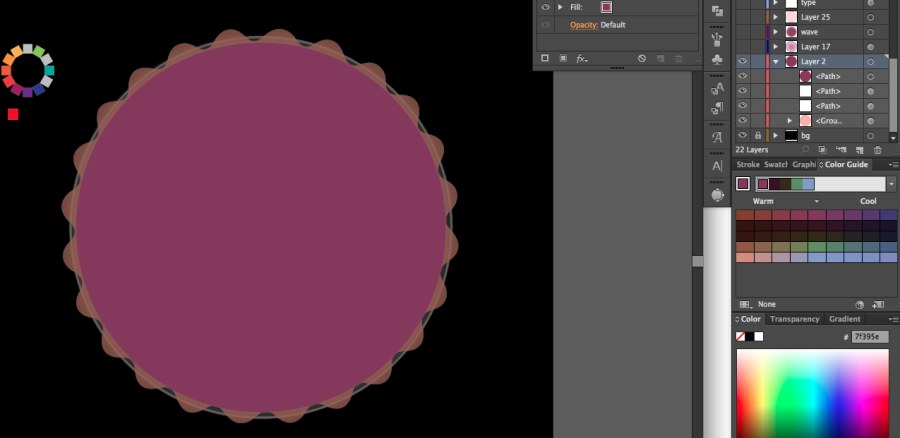The height and width of the screenshot is (438, 900).
Task: Open the Glyphs panel icon in dock
Action: (717, 137)
